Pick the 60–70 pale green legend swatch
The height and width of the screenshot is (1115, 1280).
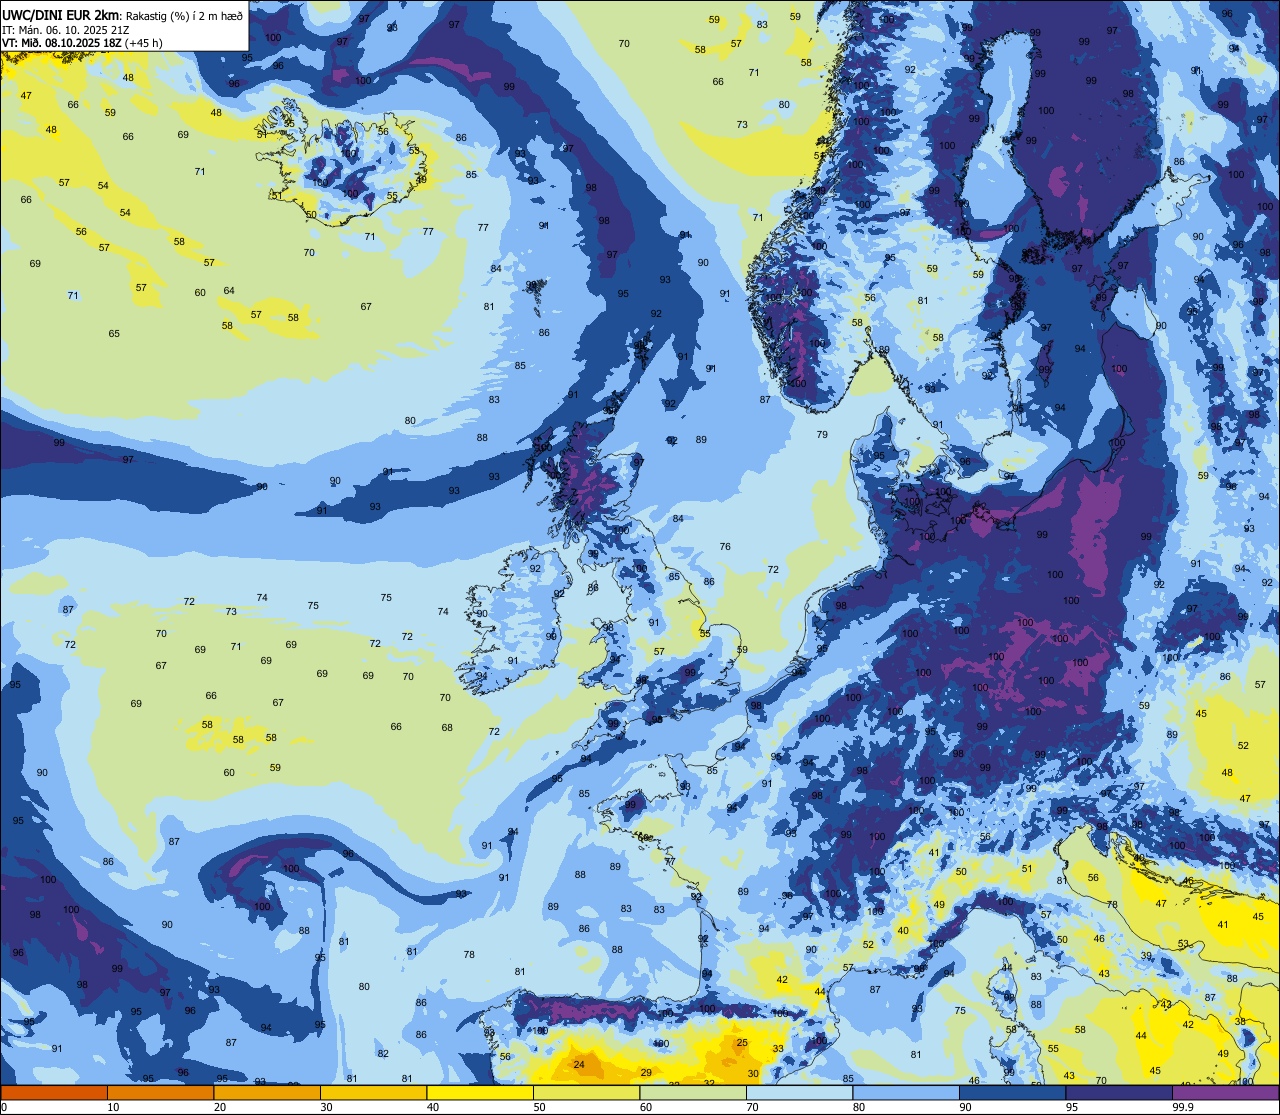pyautogui.click(x=693, y=1092)
